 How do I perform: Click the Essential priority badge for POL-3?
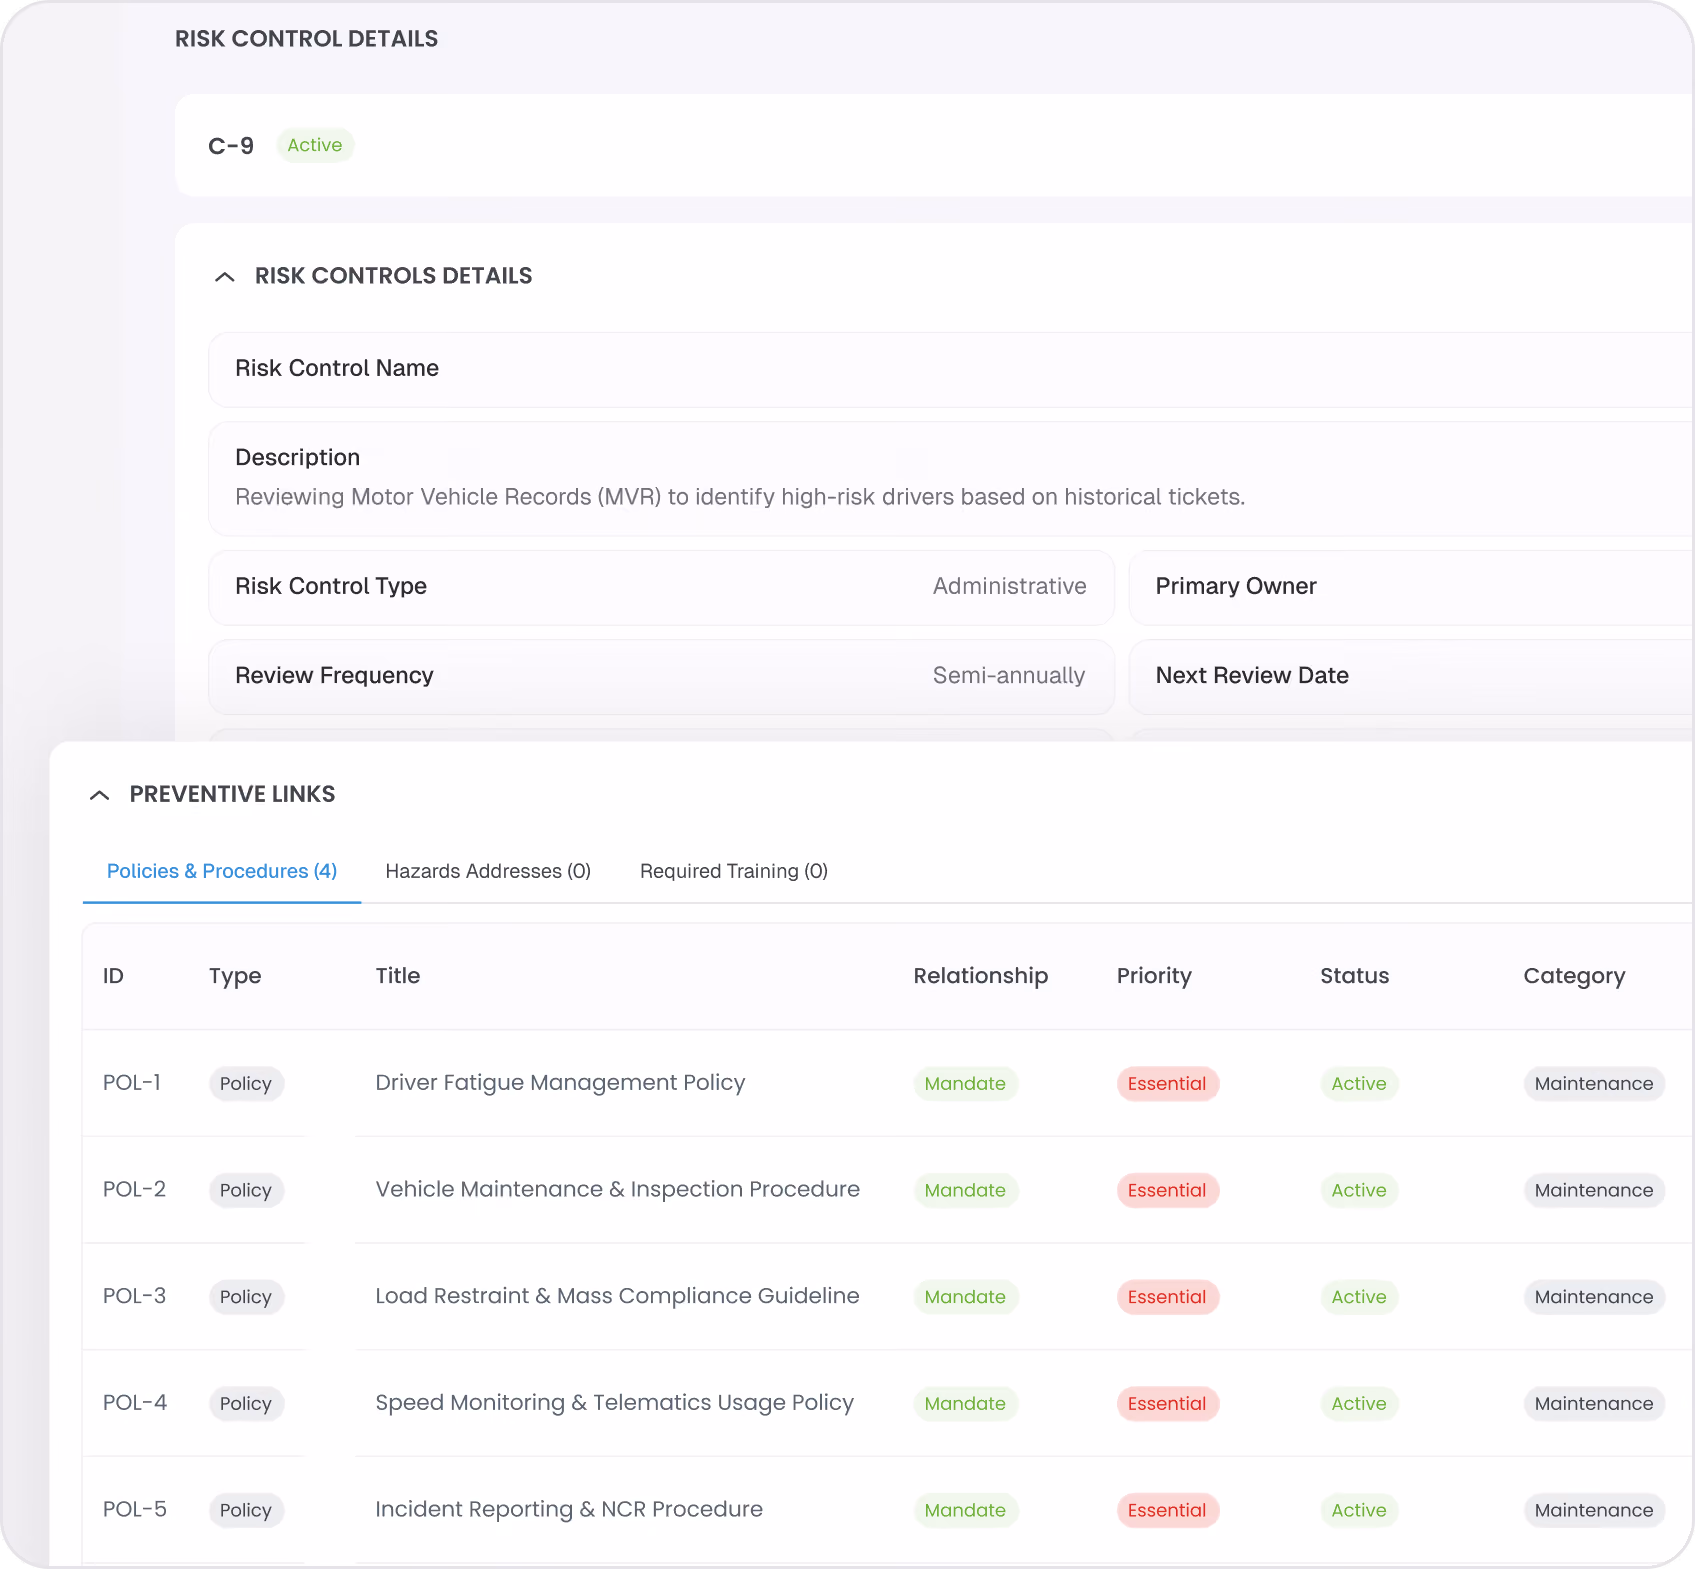pyautogui.click(x=1167, y=1297)
